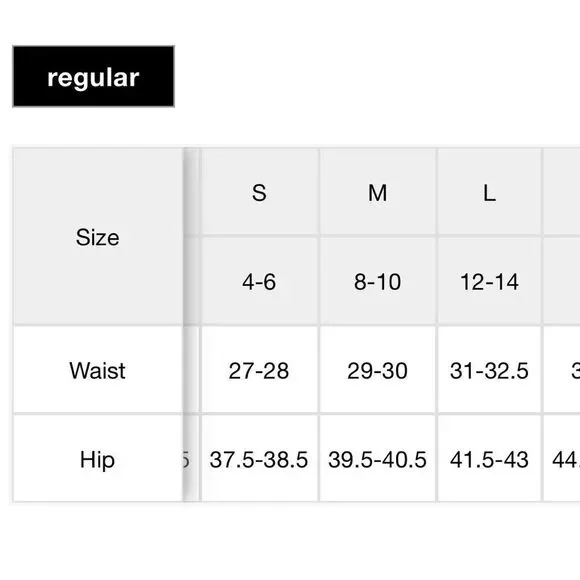This screenshot has width=580, height=580.
Task: Select the regular size tab
Action: (93, 77)
